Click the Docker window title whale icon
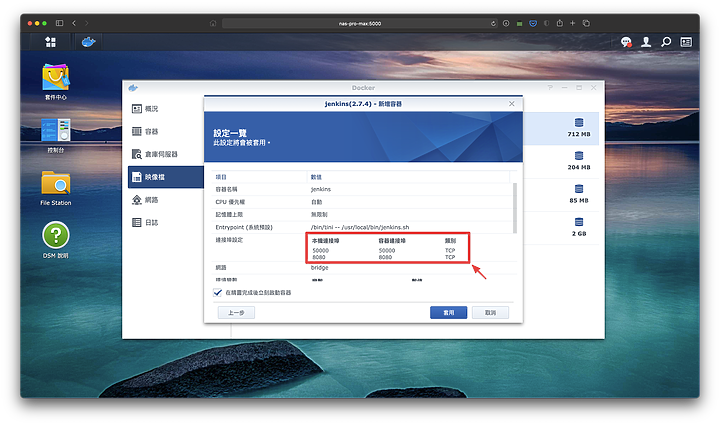 pos(133,88)
